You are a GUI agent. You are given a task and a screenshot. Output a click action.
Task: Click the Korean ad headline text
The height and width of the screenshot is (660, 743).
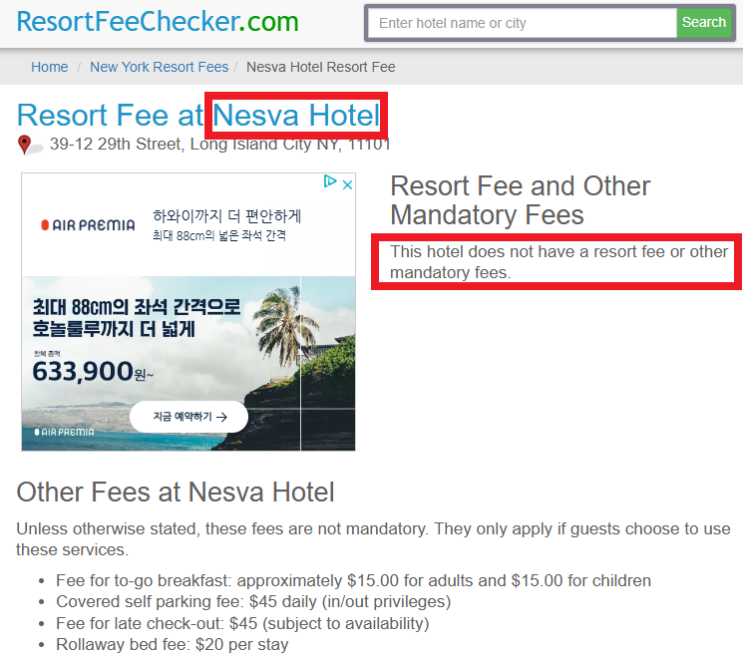tap(136, 318)
